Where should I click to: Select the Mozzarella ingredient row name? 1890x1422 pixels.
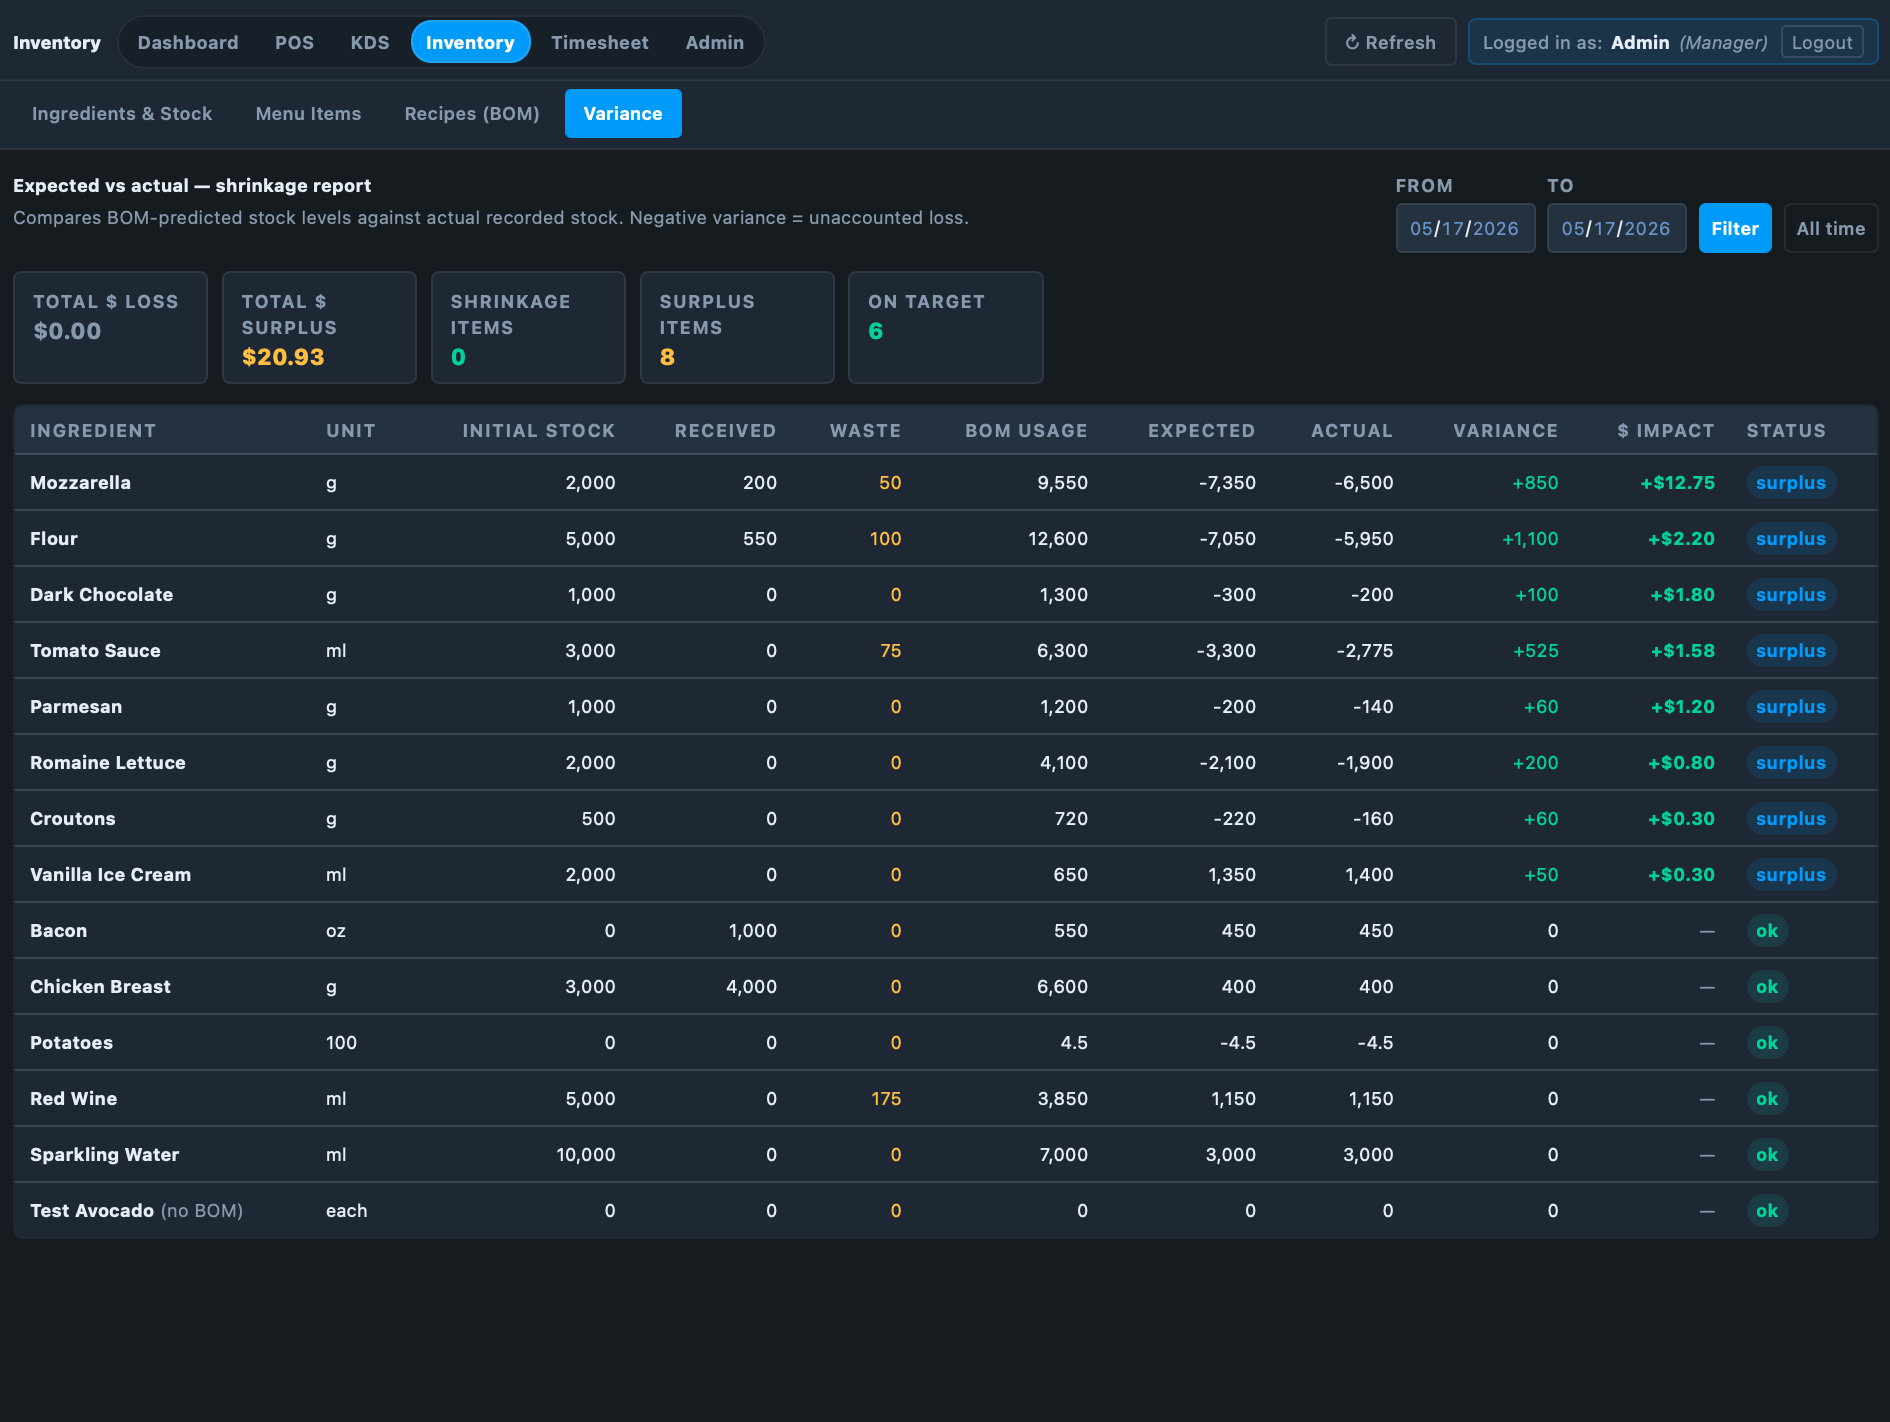(x=80, y=482)
